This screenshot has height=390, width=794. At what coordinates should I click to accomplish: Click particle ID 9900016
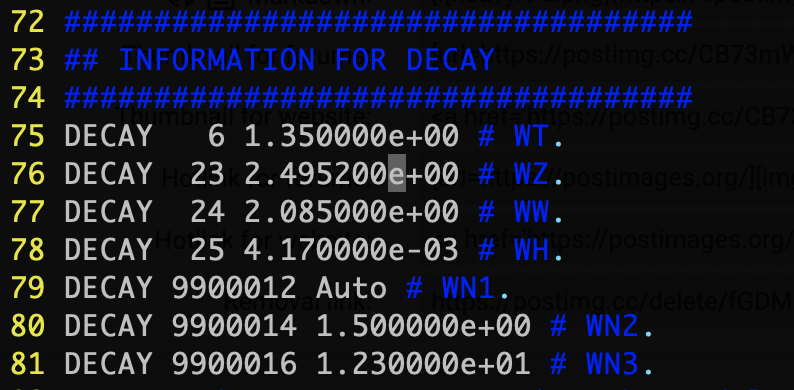click(x=234, y=363)
